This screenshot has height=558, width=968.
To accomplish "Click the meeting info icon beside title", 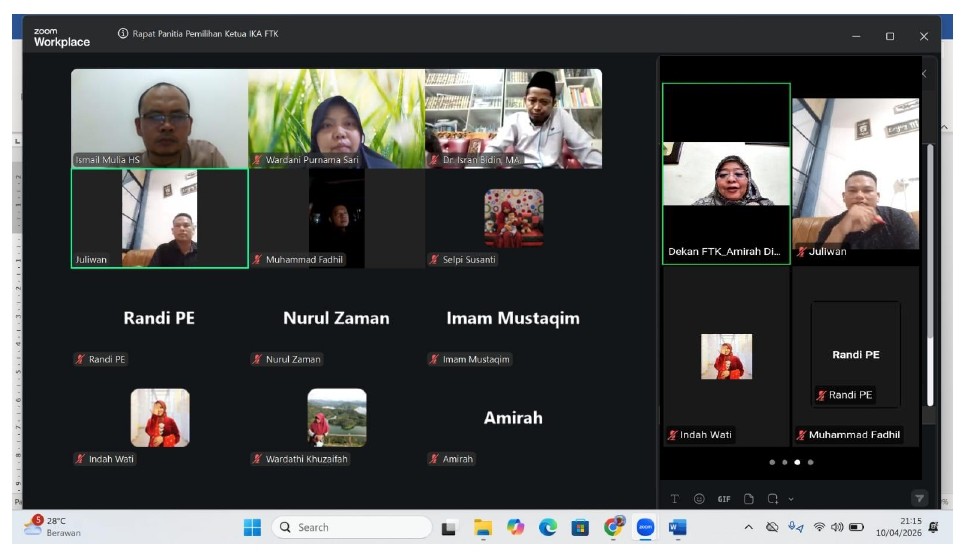I will [x=123, y=34].
